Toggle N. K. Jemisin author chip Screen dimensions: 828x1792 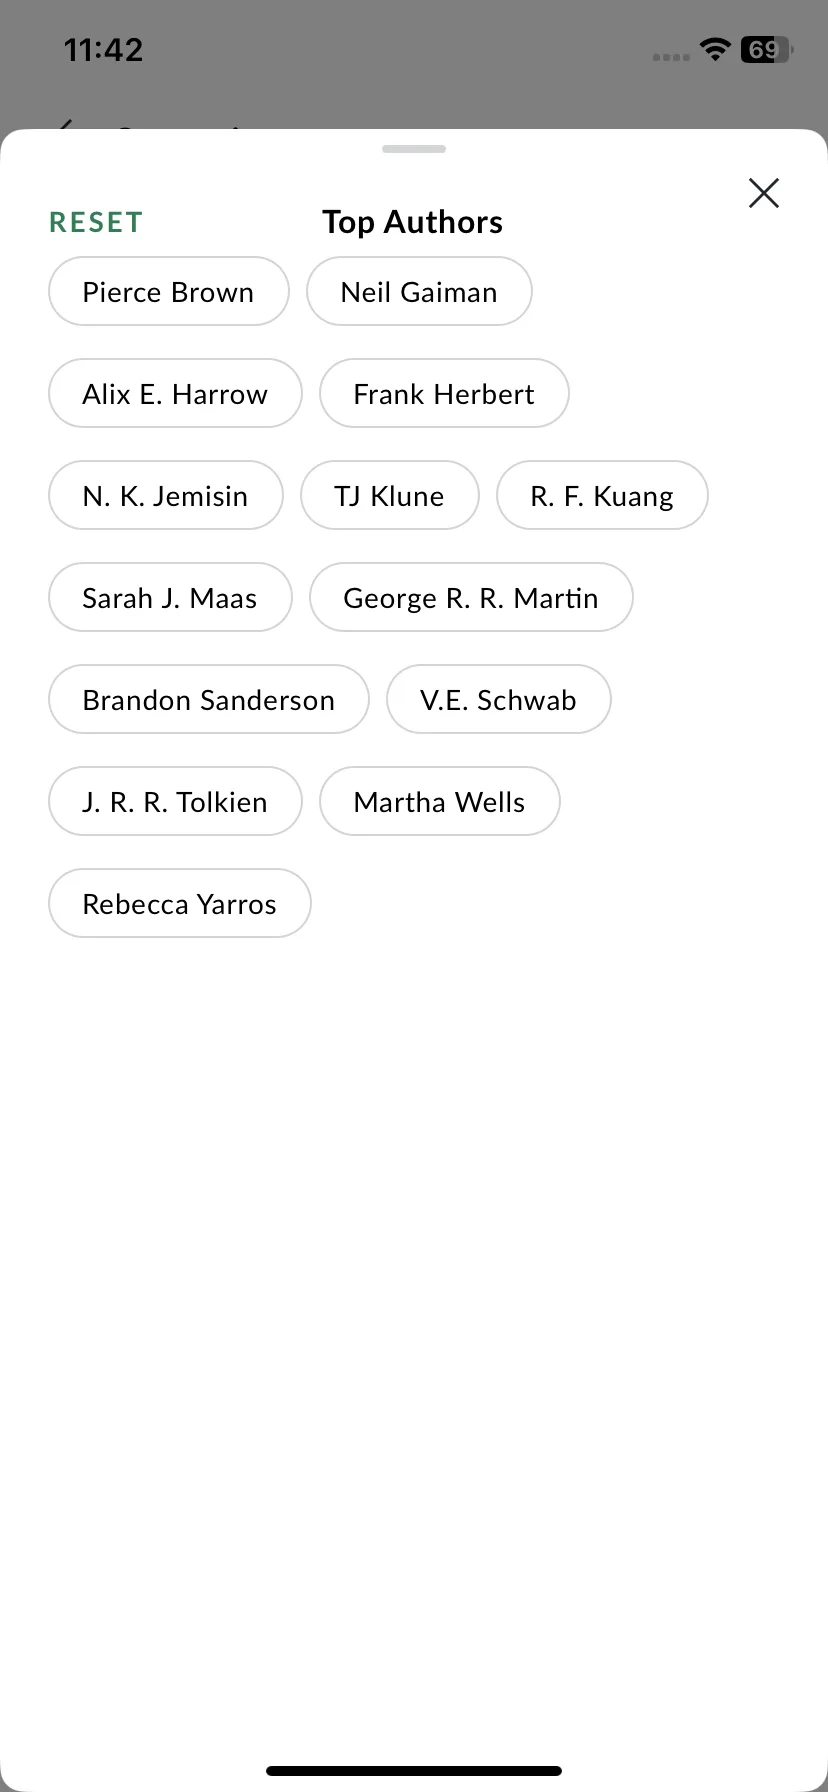(x=166, y=495)
